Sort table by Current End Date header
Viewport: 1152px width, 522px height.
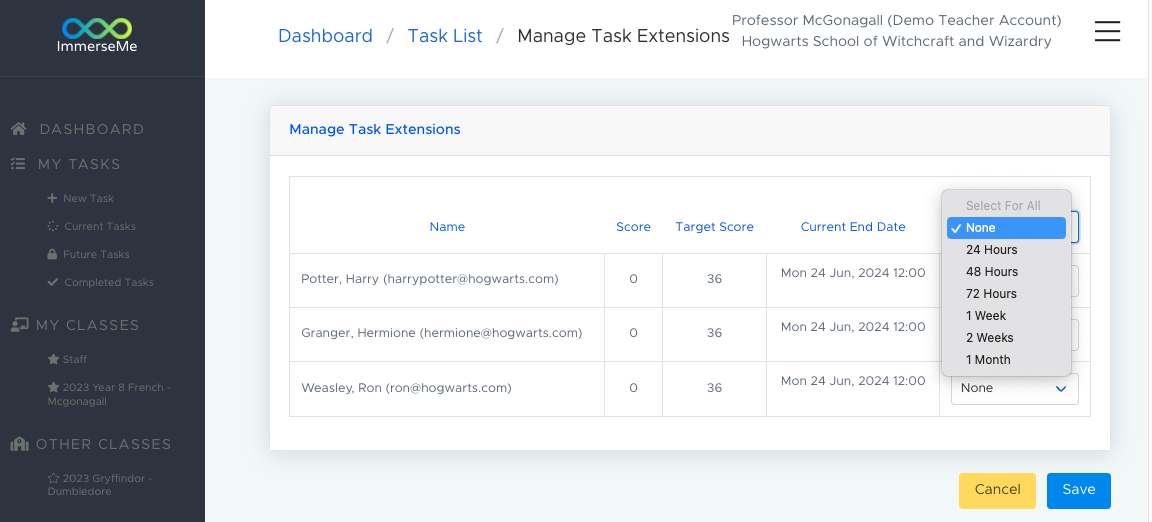click(853, 227)
